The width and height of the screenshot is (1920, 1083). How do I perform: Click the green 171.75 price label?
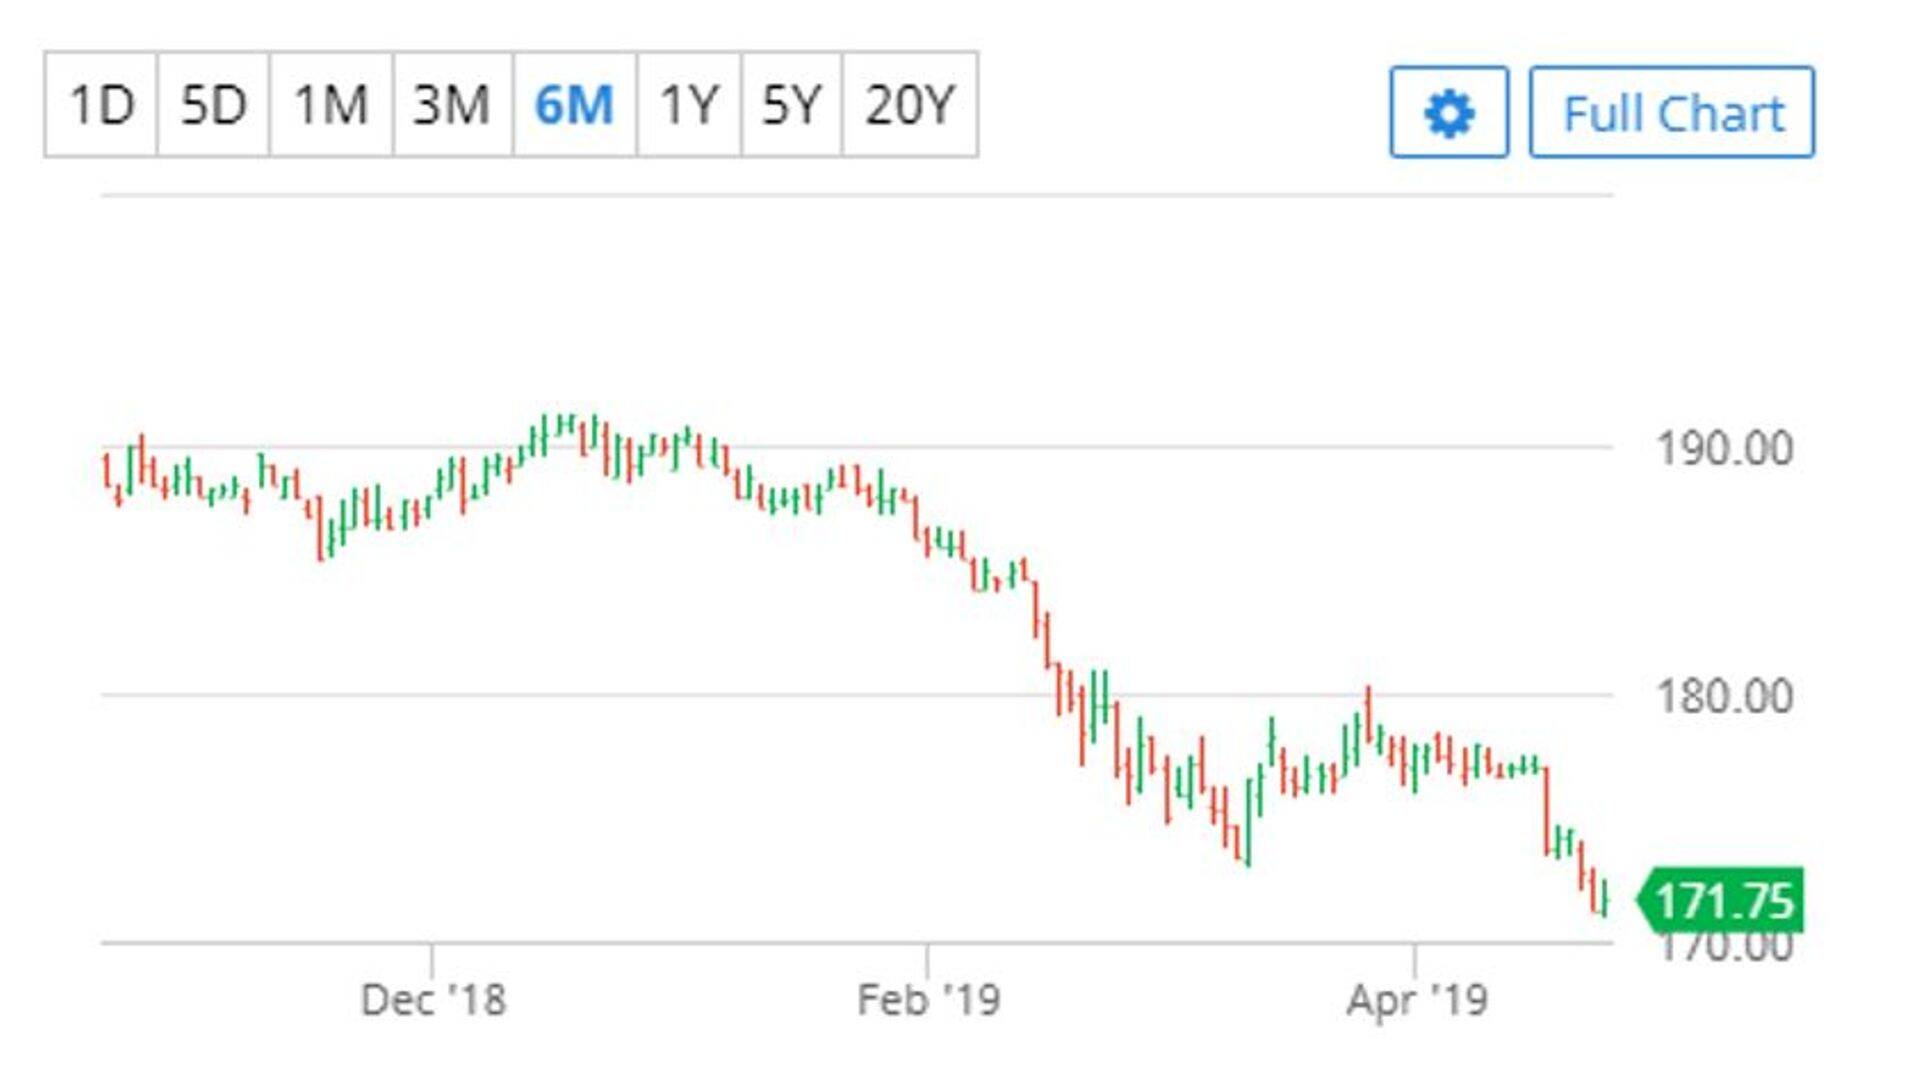(1724, 900)
